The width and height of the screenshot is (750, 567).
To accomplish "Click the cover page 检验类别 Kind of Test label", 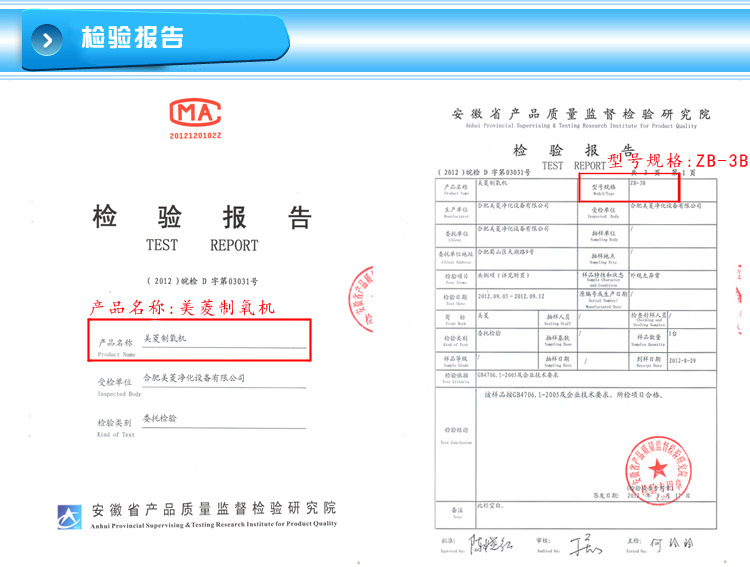I will point(116,428).
